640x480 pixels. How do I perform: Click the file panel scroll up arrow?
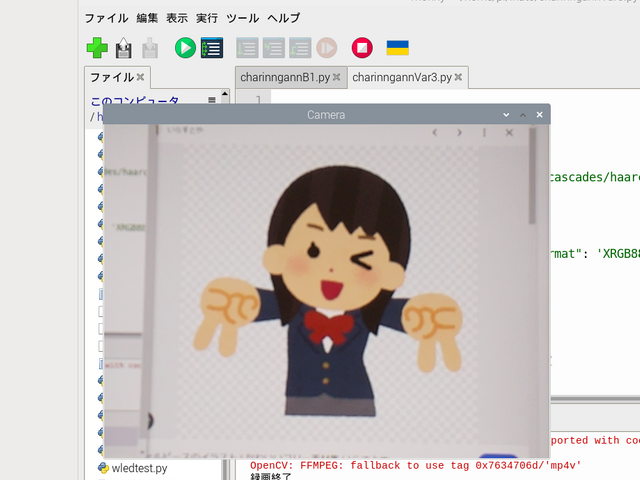point(224,94)
